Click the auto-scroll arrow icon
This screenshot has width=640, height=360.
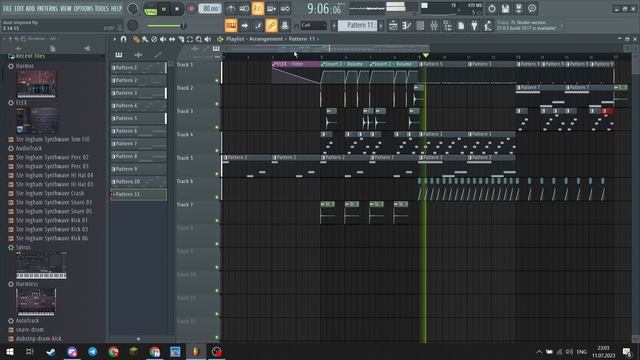(244, 26)
